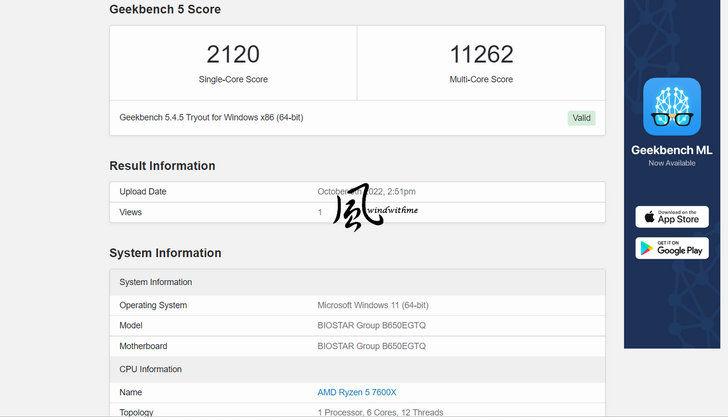The image size is (728, 417).
Task: Select the Microsoft Windows 11 (64-bit) value
Action: [372, 305]
